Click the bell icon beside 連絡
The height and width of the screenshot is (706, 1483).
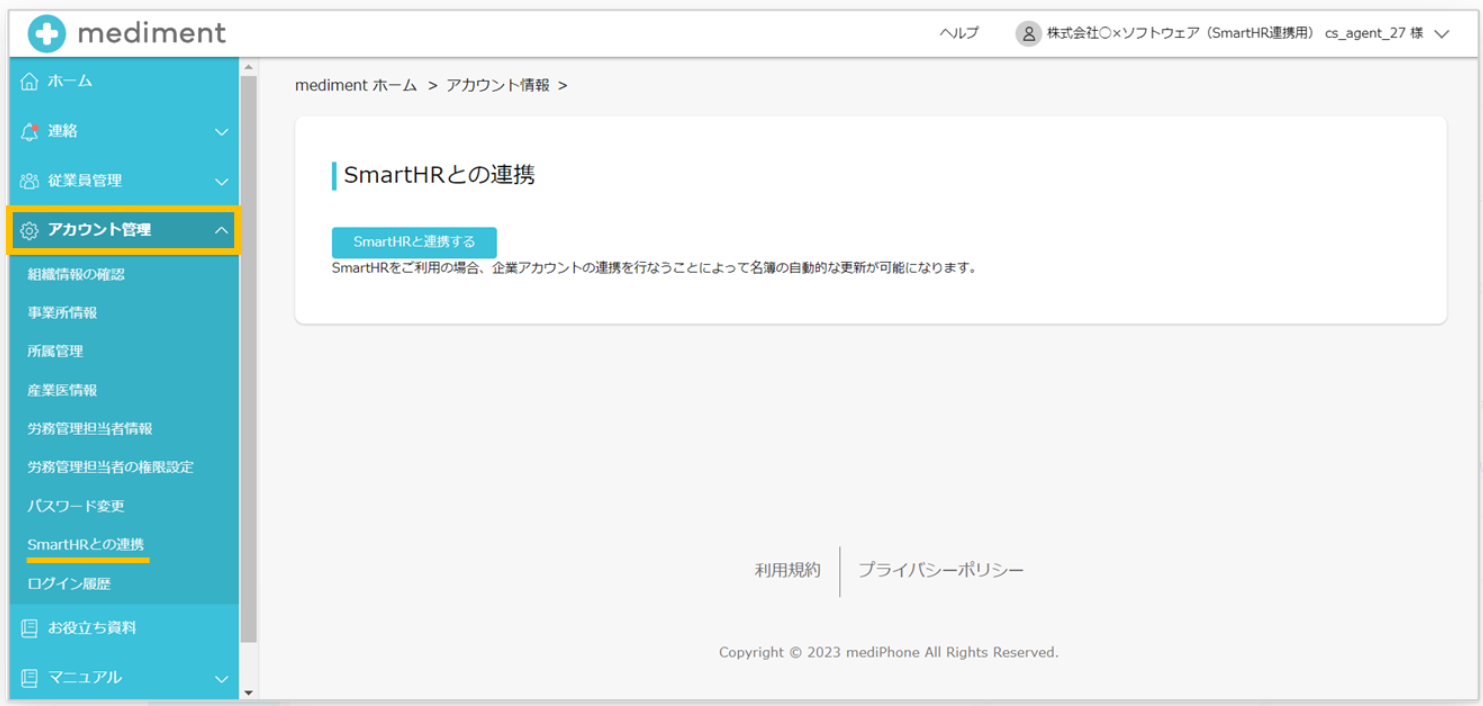(x=30, y=131)
